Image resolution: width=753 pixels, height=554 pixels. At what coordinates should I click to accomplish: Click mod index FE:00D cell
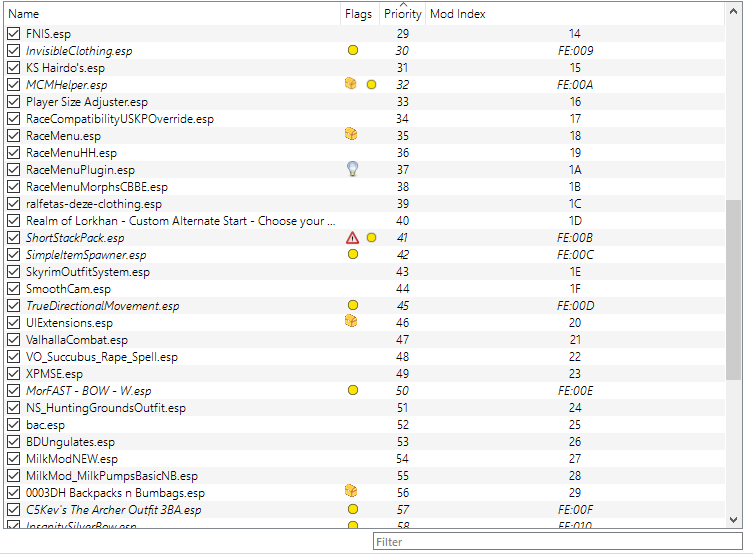[x=575, y=306]
